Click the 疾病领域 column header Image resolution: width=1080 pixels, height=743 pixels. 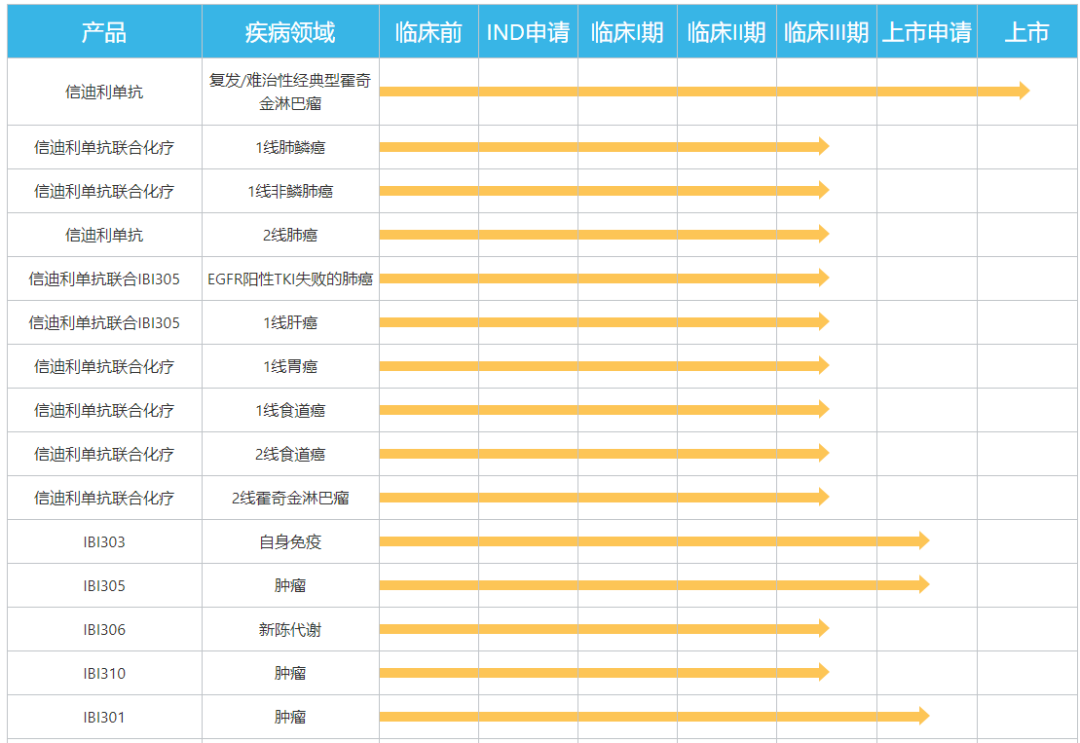(x=291, y=32)
